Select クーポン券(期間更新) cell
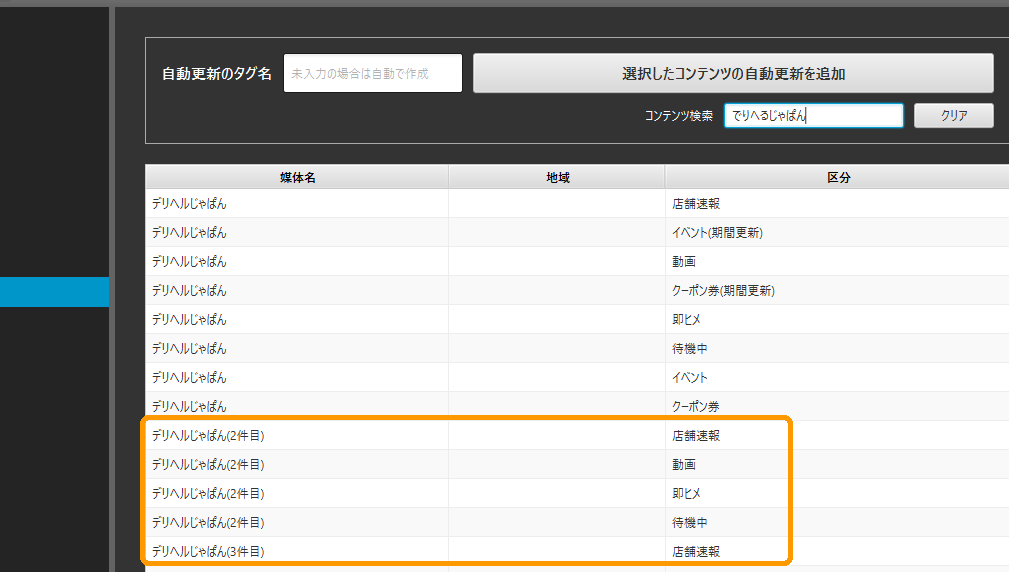 tap(837, 290)
